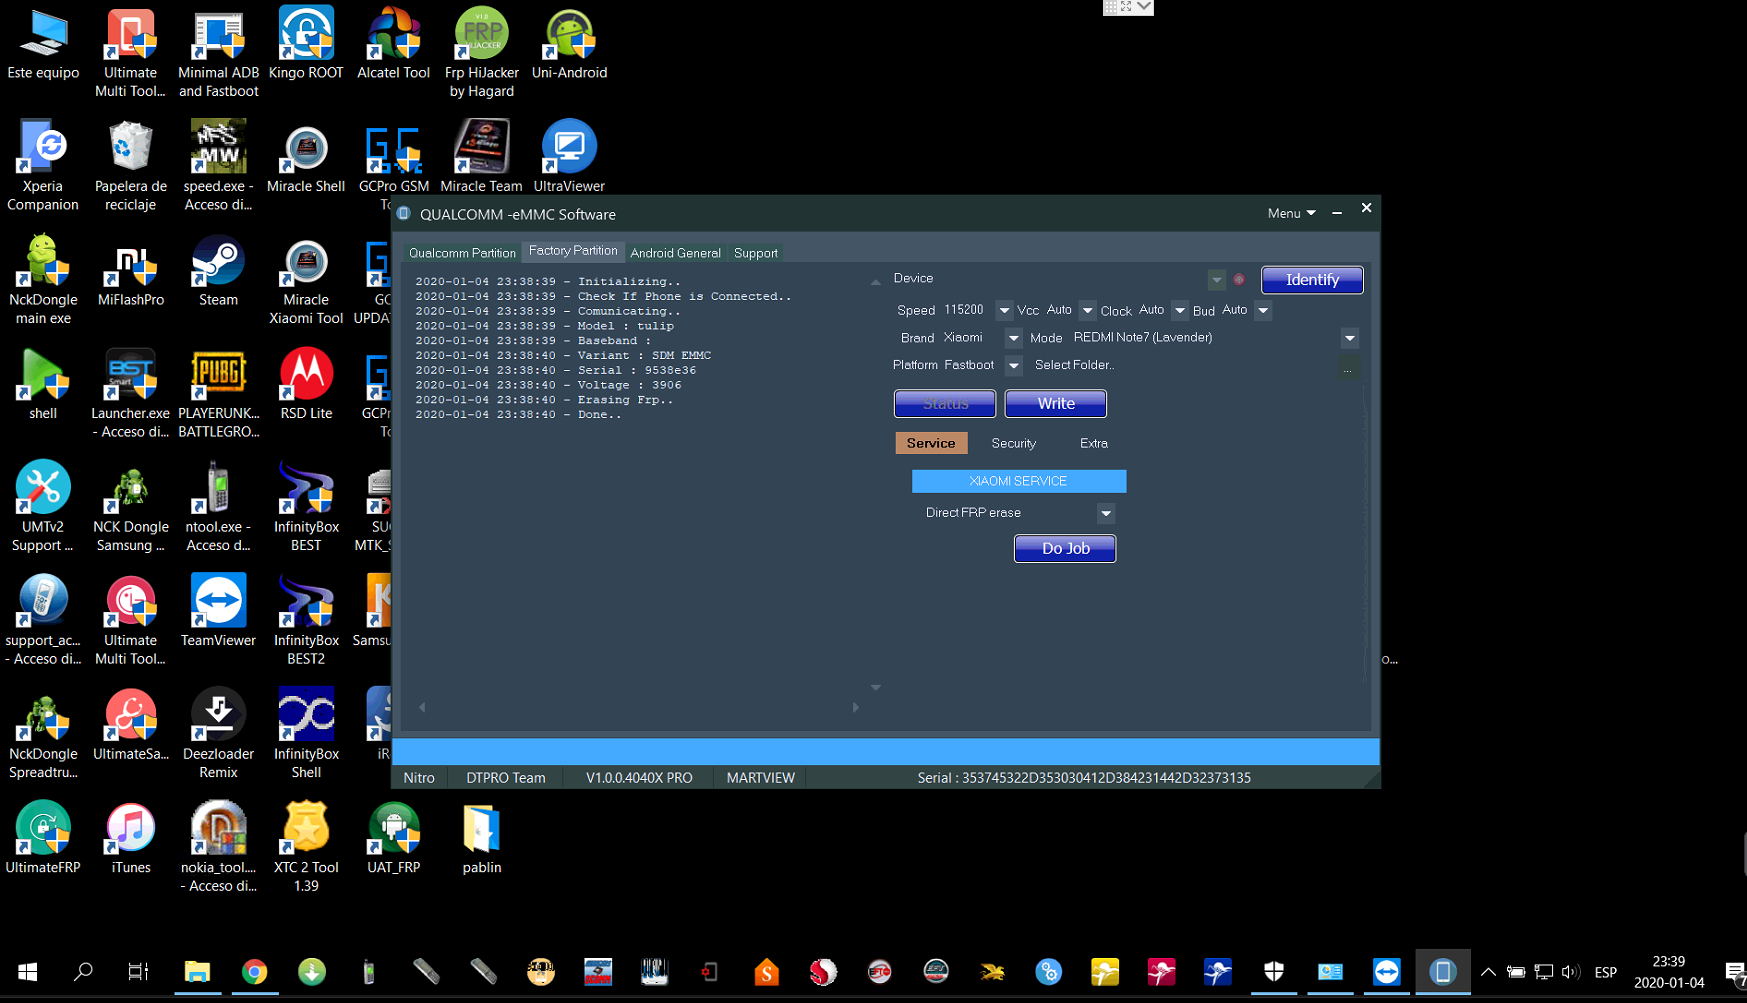
Task: Click the Select Folder browse field
Action: [1347, 367]
